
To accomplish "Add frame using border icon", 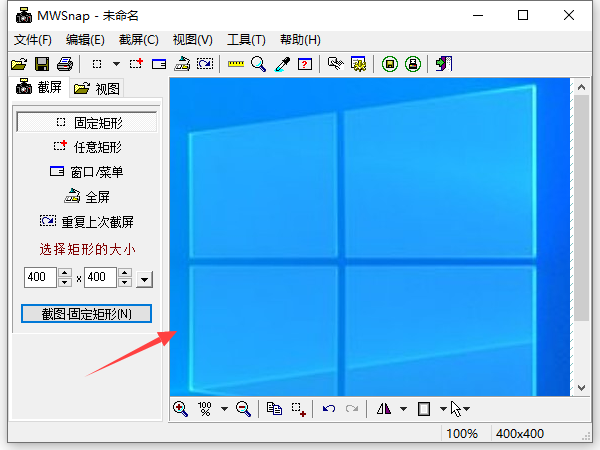I will pos(424,409).
